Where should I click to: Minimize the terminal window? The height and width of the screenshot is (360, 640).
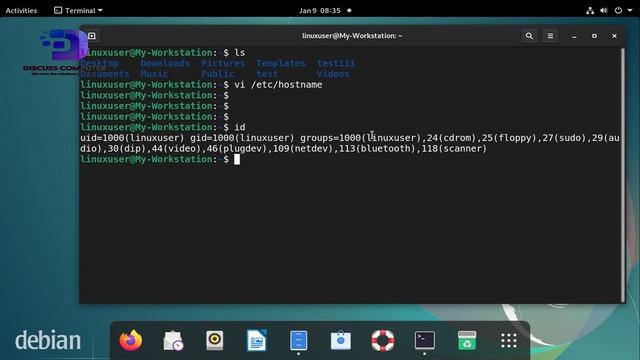click(x=574, y=36)
